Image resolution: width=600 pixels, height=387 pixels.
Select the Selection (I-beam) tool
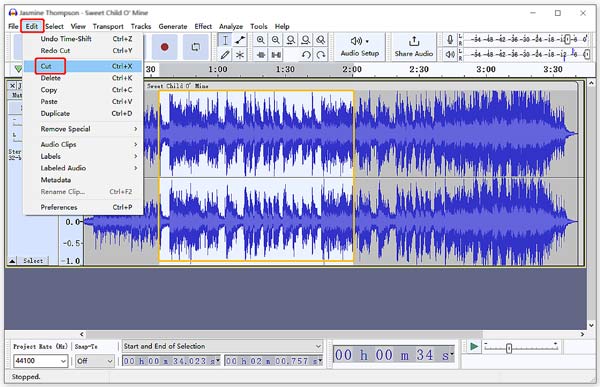click(x=225, y=40)
